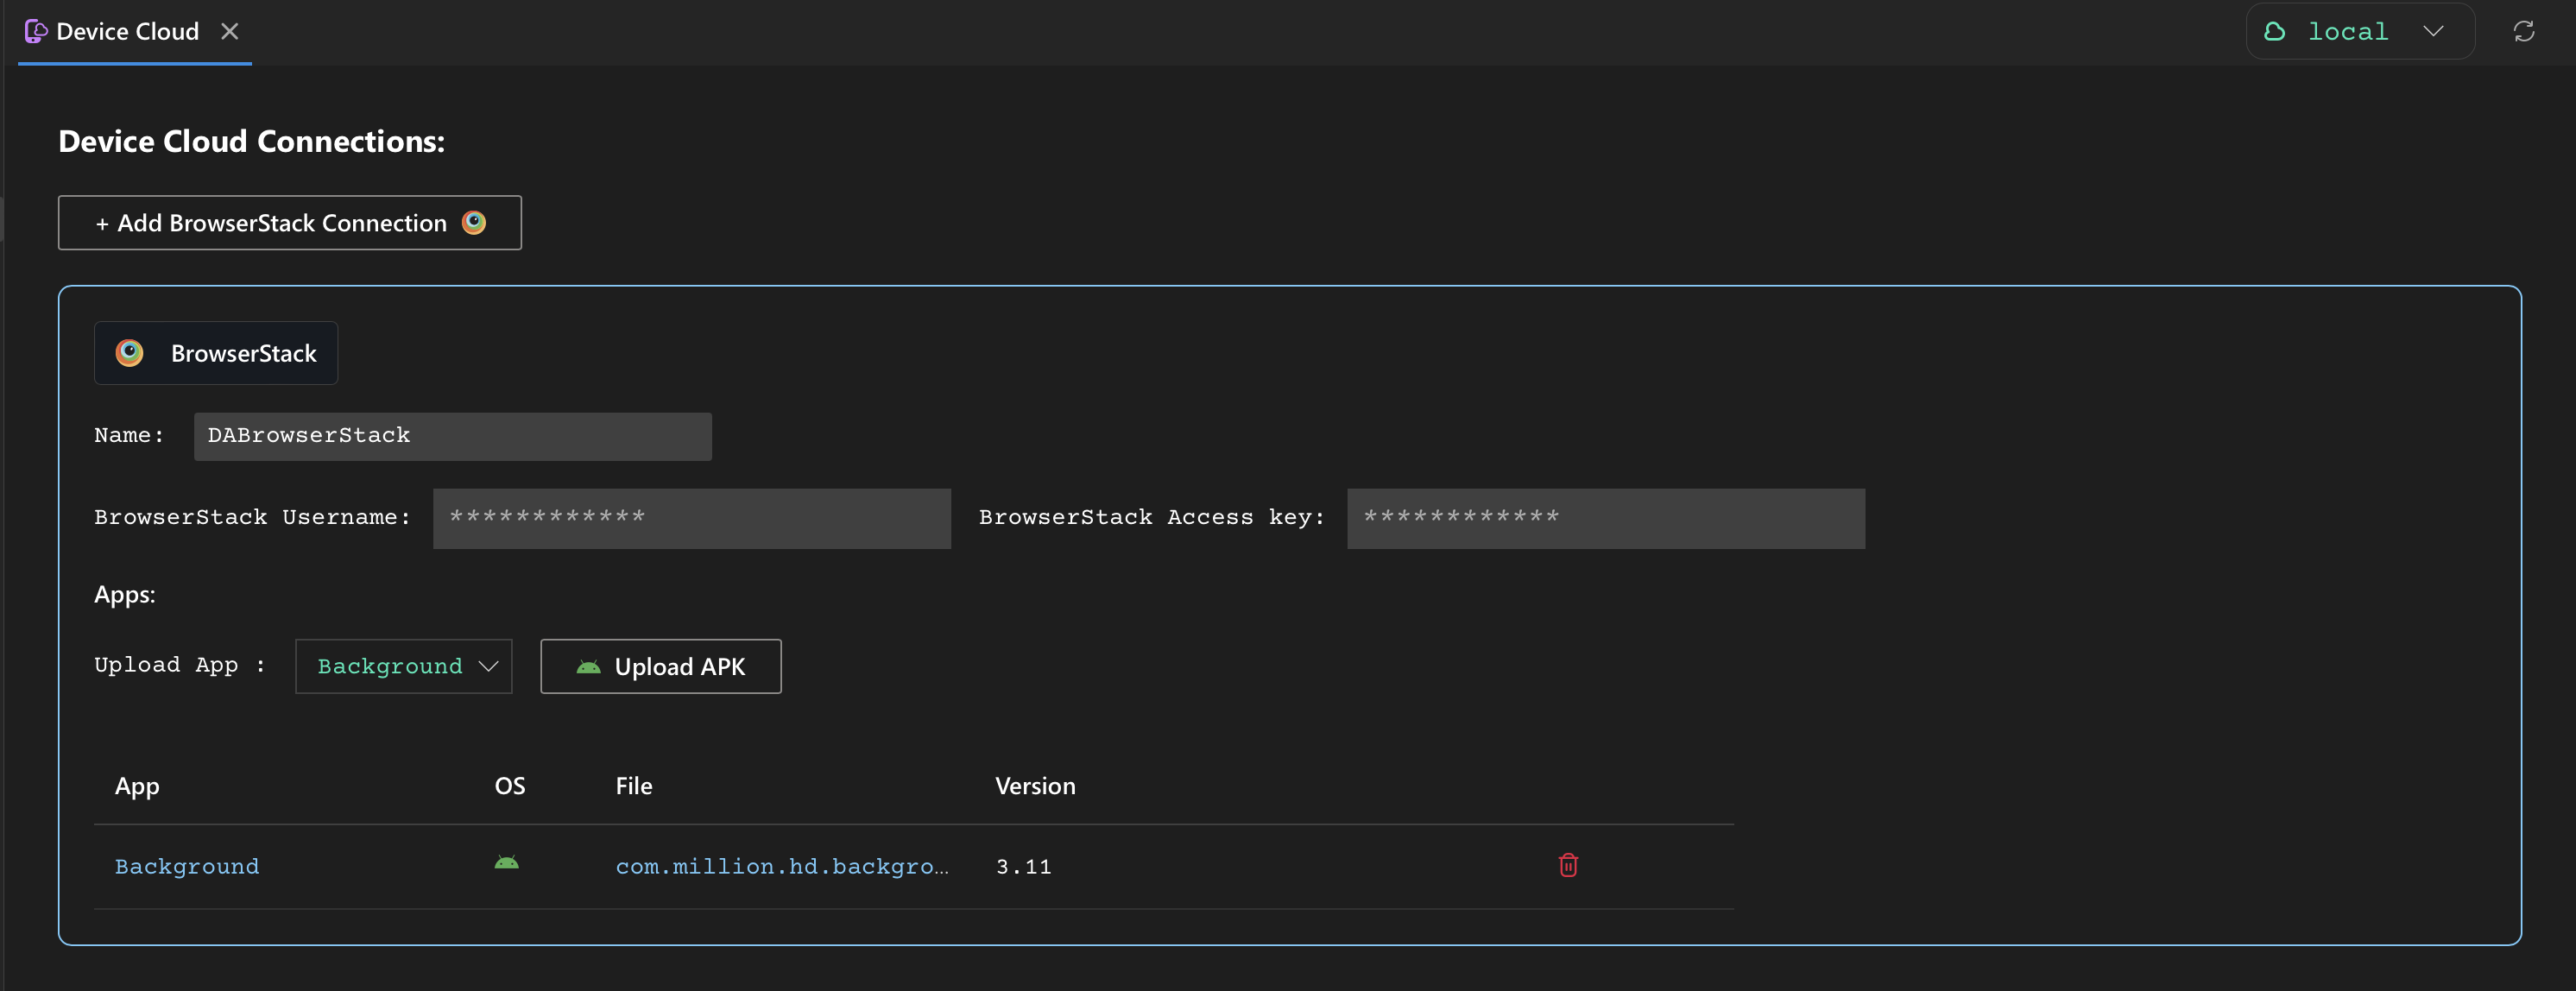Click the Name field containing DABrowserStack
The height and width of the screenshot is (991, 2576).
tap(452, 436)
